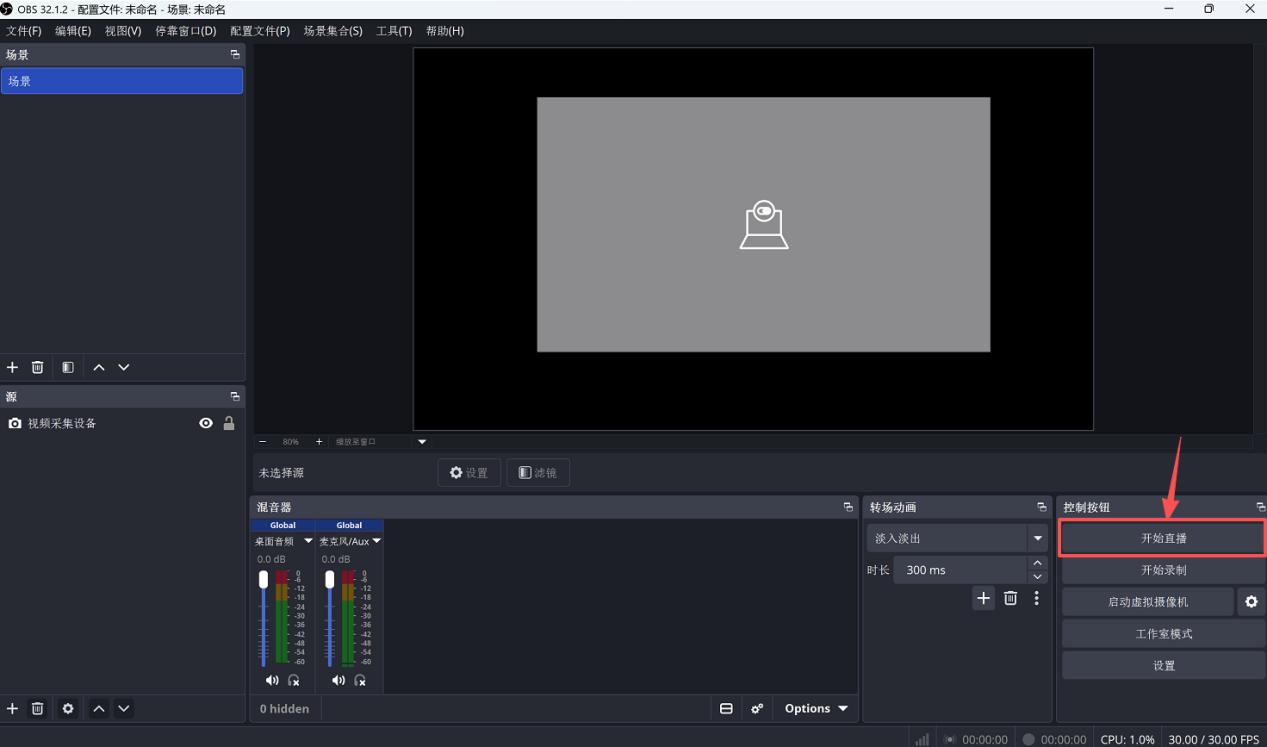This screenshot has width=1267, height=747.
Task: Increase 时长 duration with up stepper
Action: pyautogui.click(x=1037, y=564)
